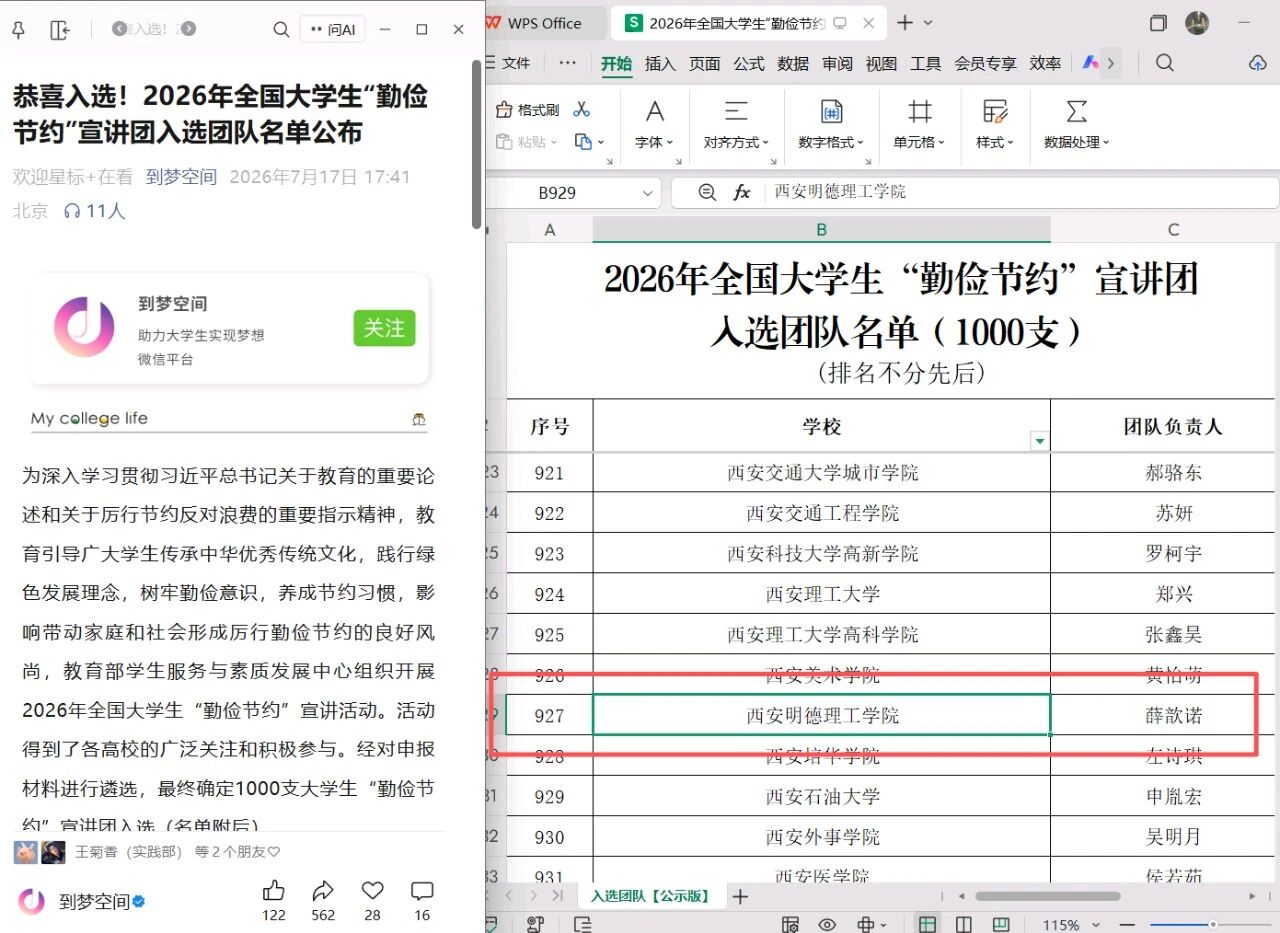Screen dimensions: 1280x933
Task: Add a new sheet with plus button
Action: (x=740, y=897)
